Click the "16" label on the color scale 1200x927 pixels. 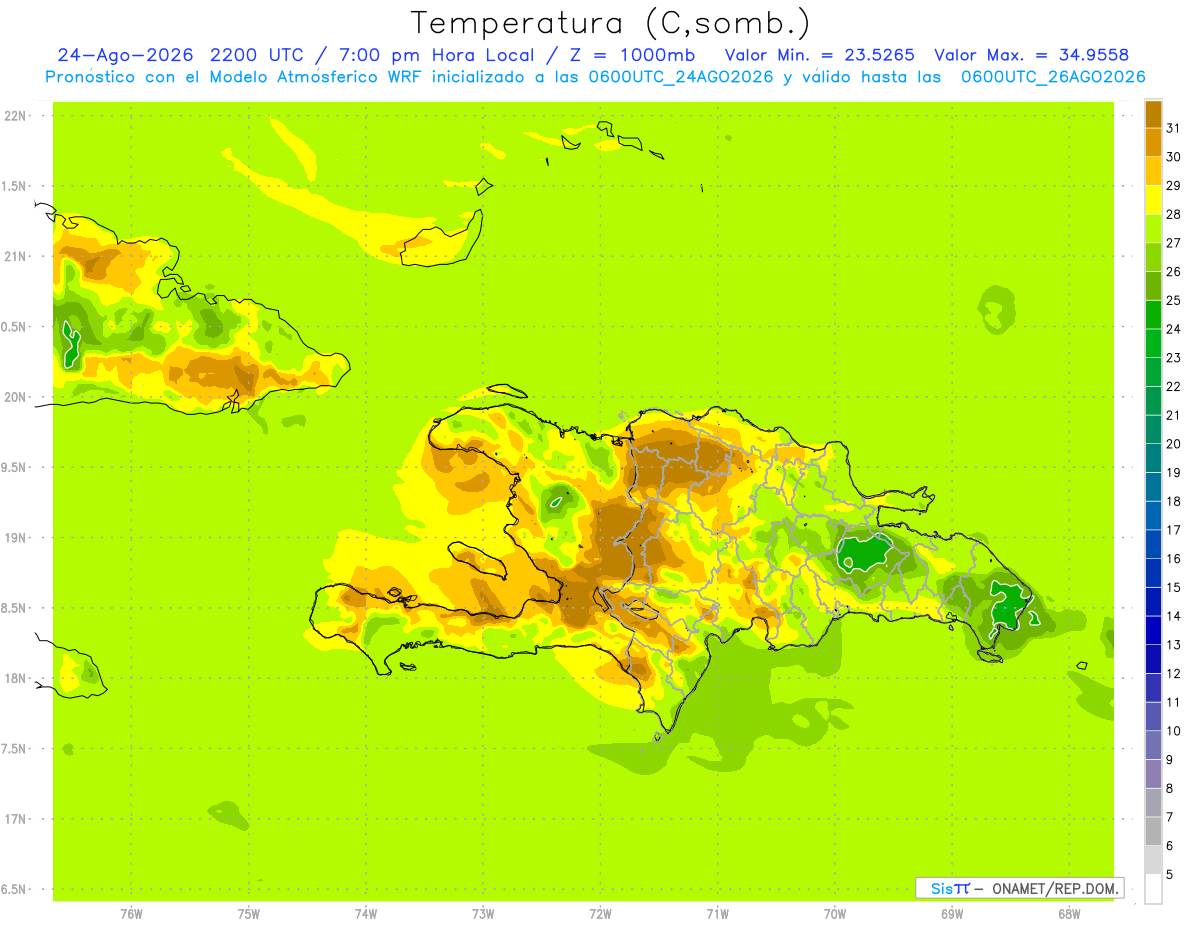click(x=1174, y=558)
